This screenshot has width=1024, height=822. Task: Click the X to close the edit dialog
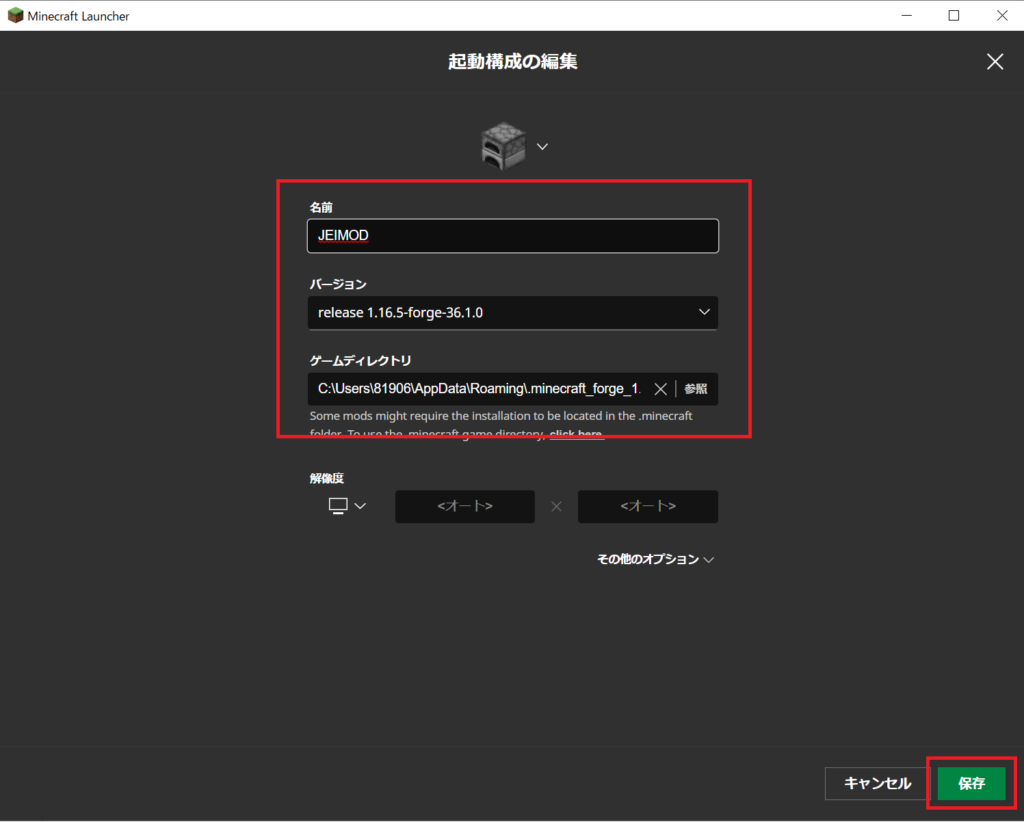tap(995, 61)
